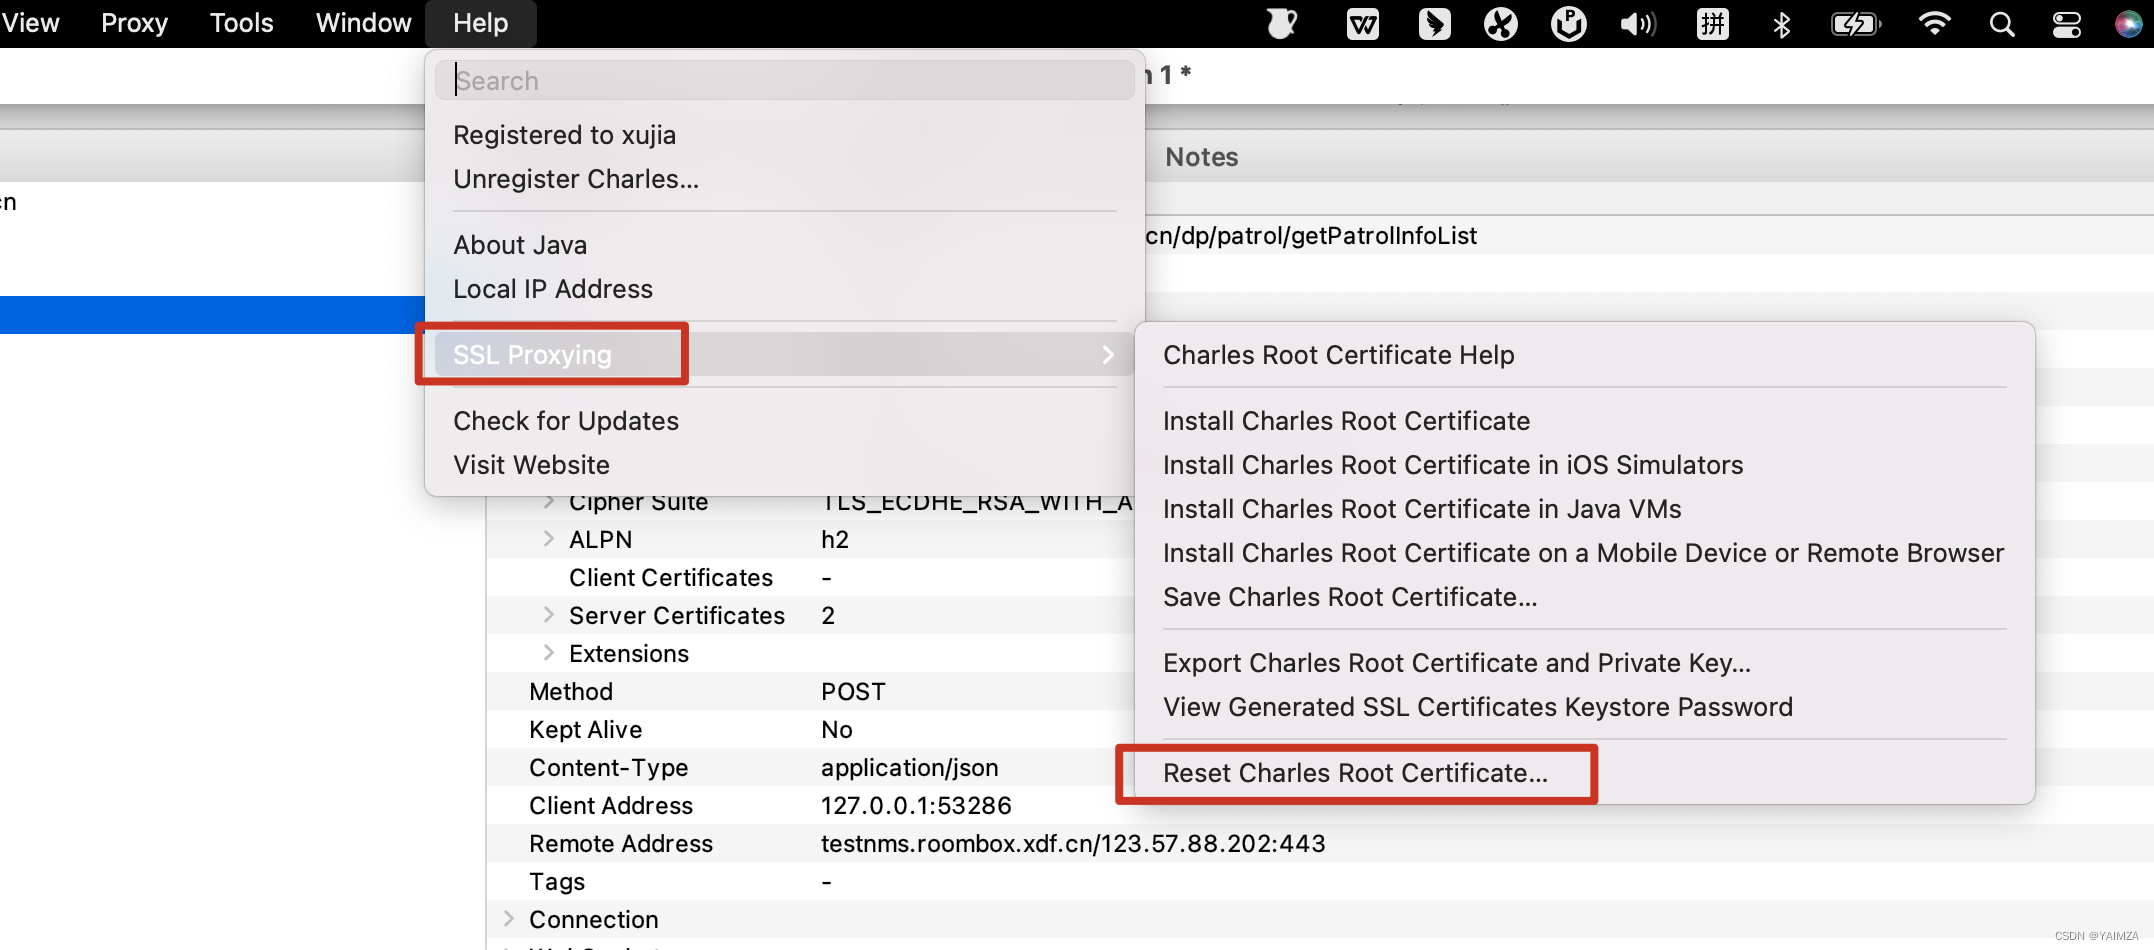Open the bear icon in menu bar

pos(1282,23)
